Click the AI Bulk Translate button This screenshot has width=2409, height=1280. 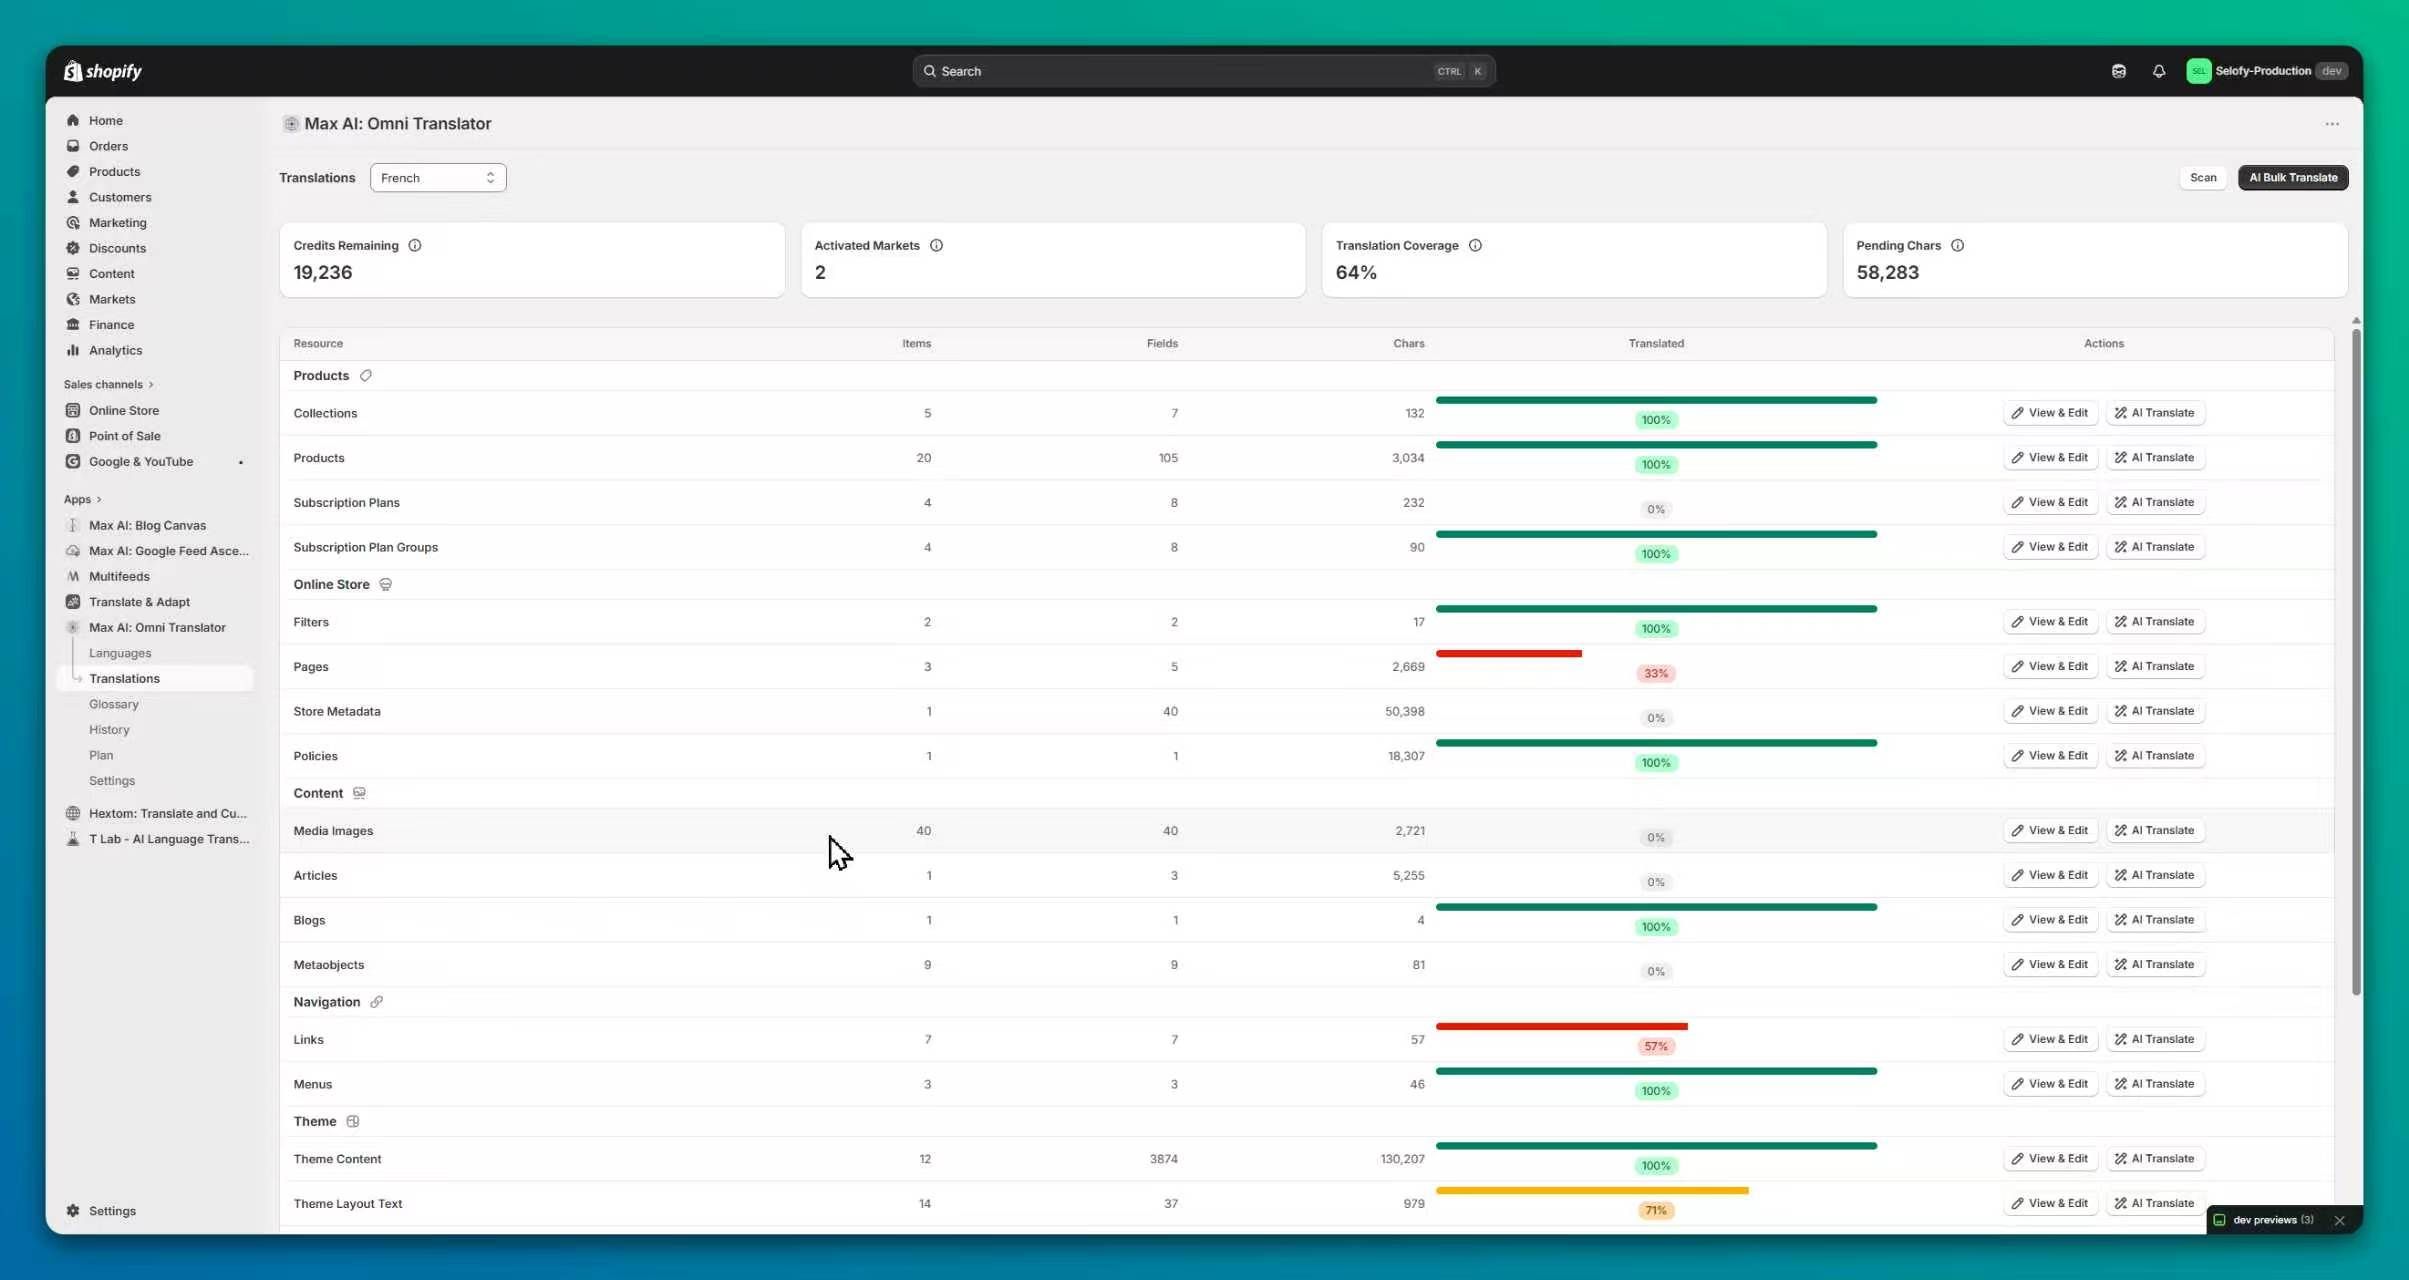pyautogui.click(x=2292, y=178)
